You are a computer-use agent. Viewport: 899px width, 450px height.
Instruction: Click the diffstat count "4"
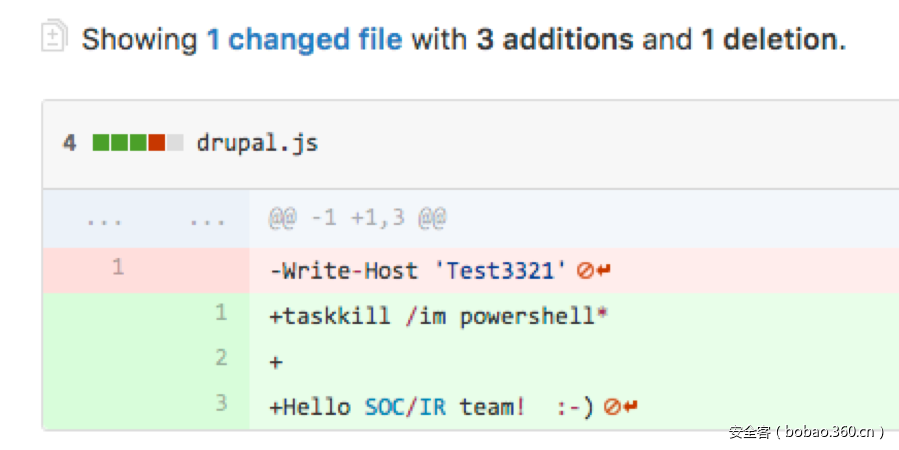pyautogui.click(x=69, y=143)
